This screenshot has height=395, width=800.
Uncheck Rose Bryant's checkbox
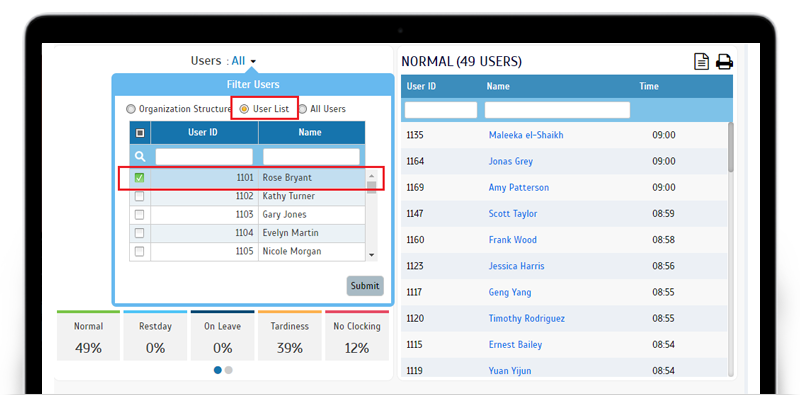tap(139, 178)
